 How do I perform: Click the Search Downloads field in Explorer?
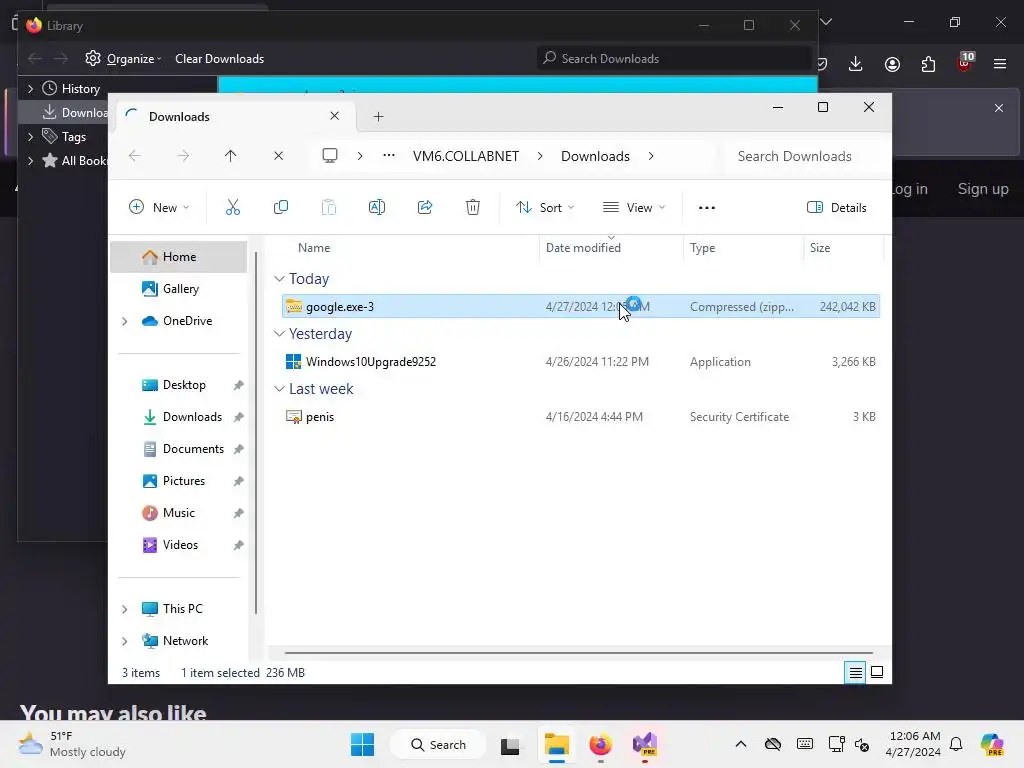click(x=805, y=156)
